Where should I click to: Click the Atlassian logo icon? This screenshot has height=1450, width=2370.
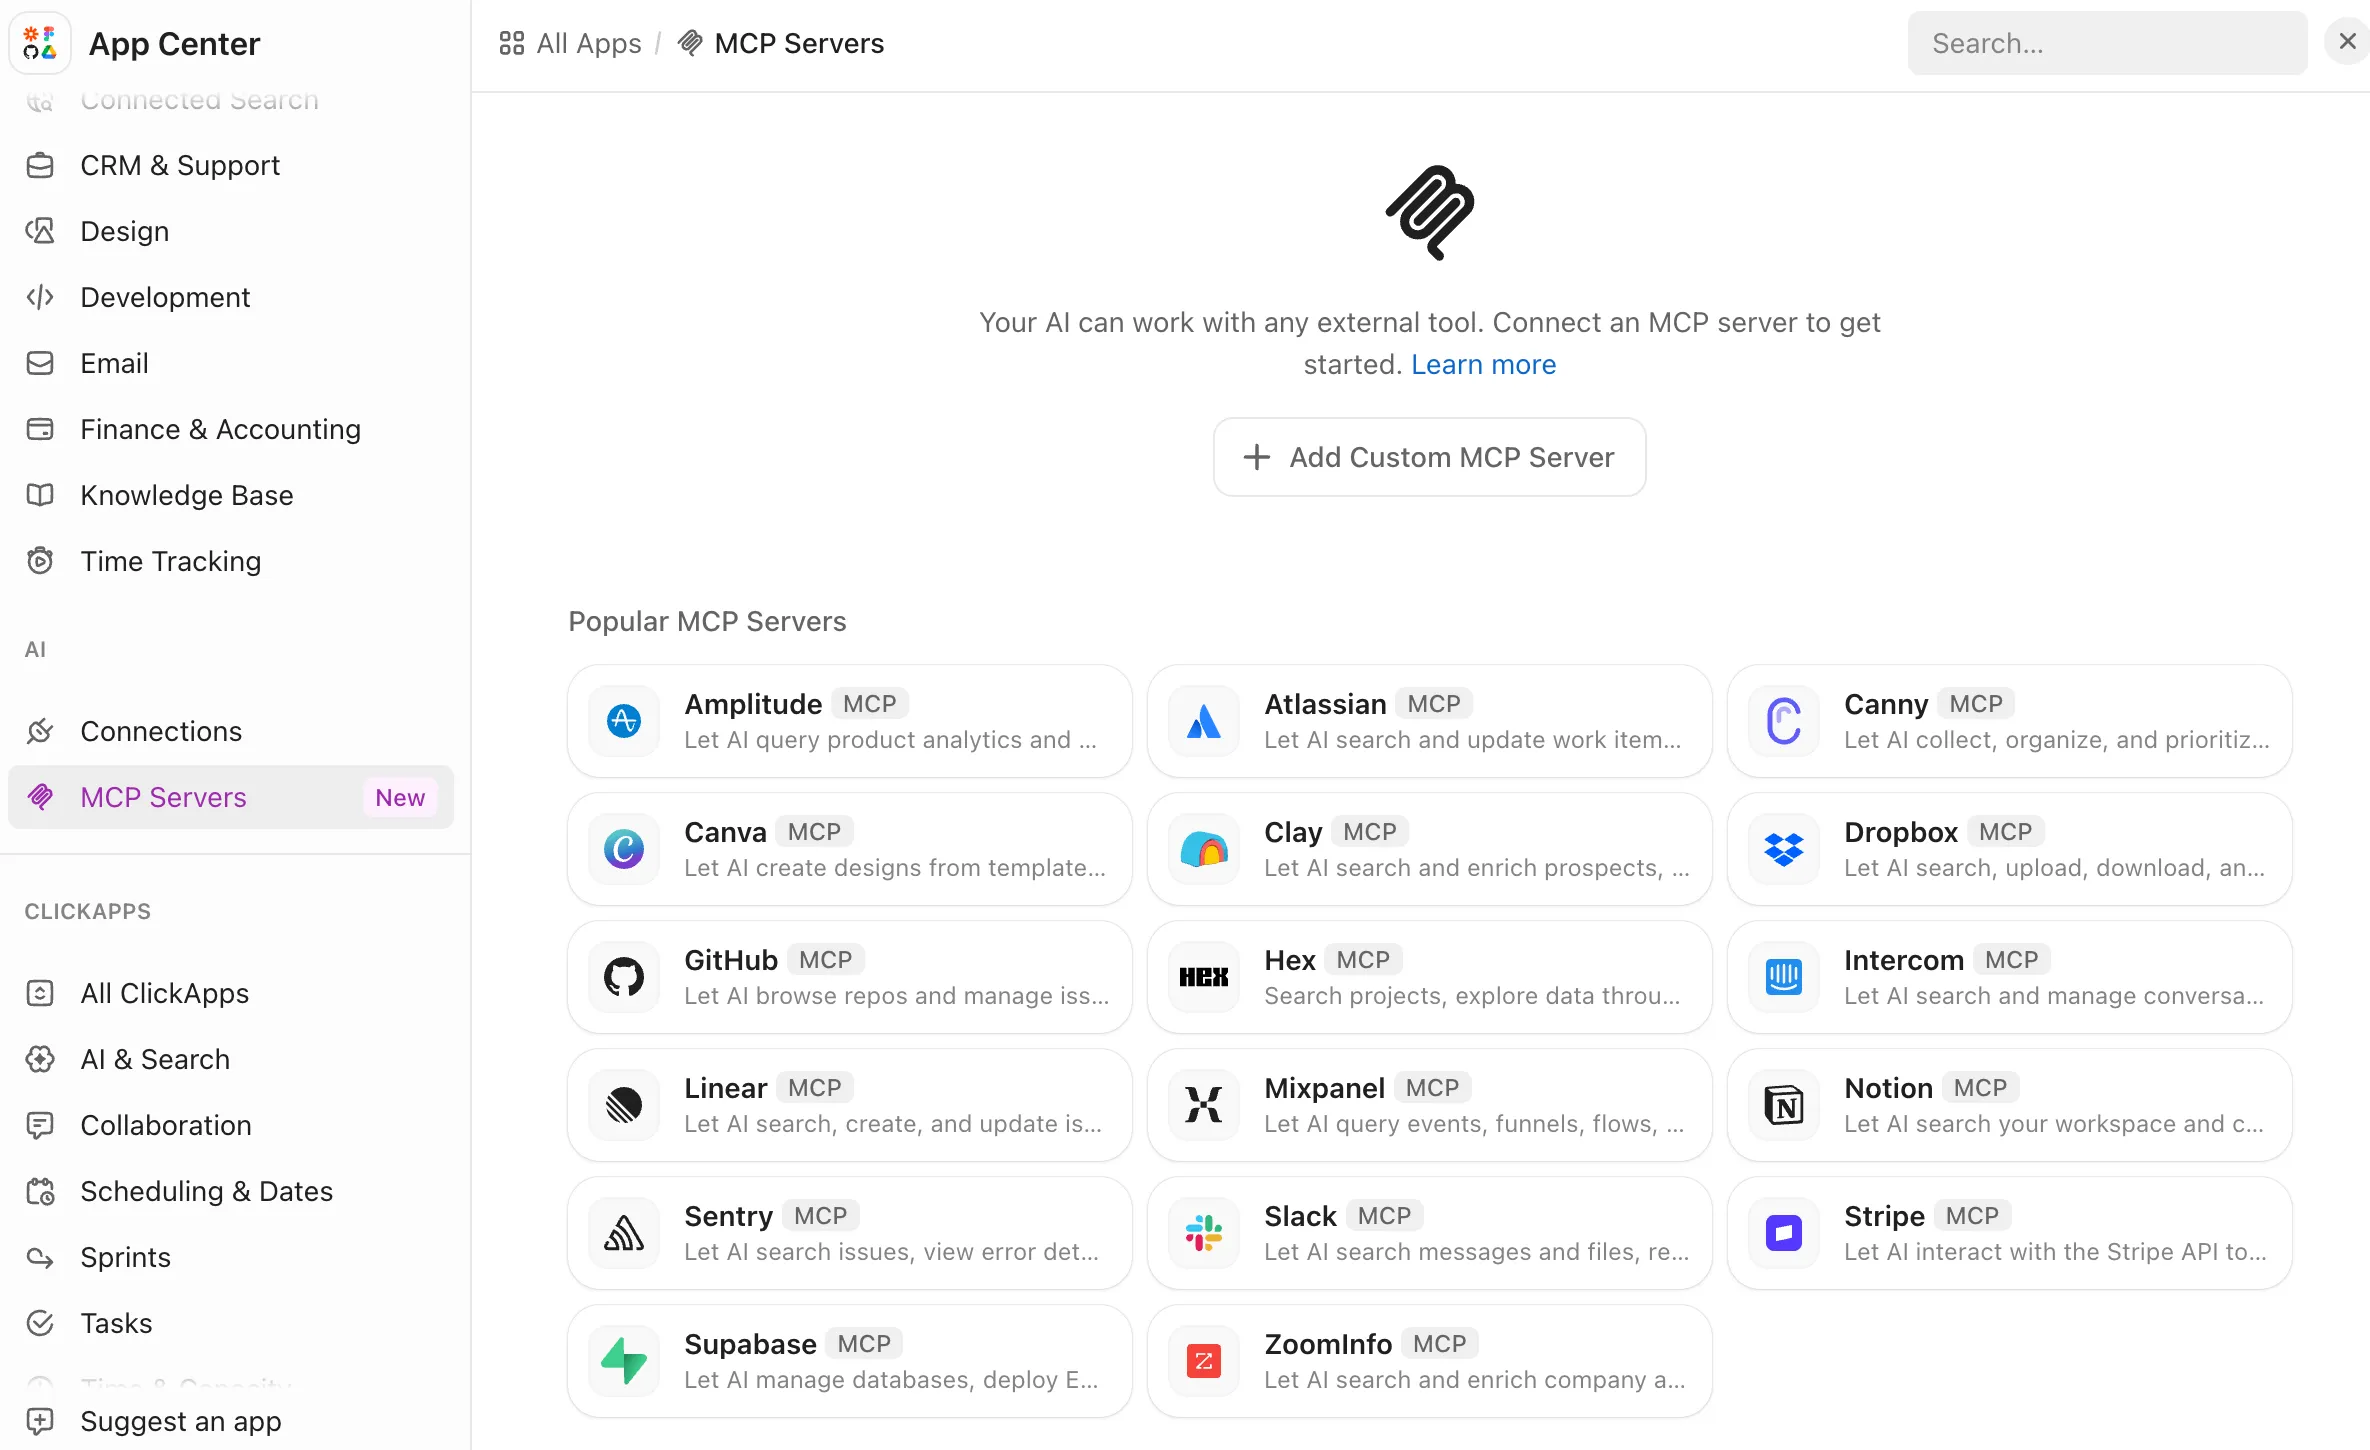1204,721
